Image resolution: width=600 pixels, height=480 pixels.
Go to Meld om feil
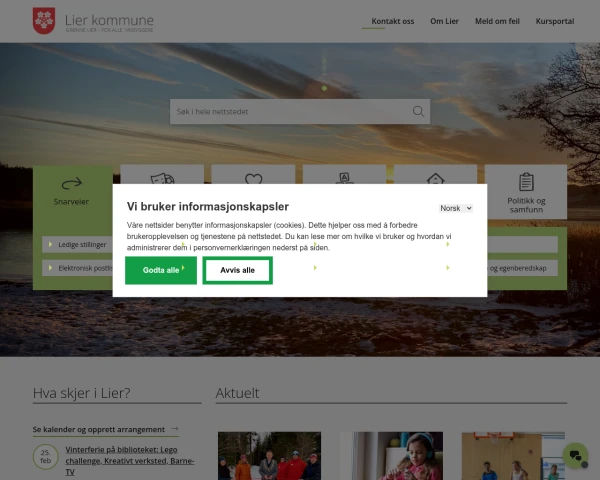click(497, 21)
